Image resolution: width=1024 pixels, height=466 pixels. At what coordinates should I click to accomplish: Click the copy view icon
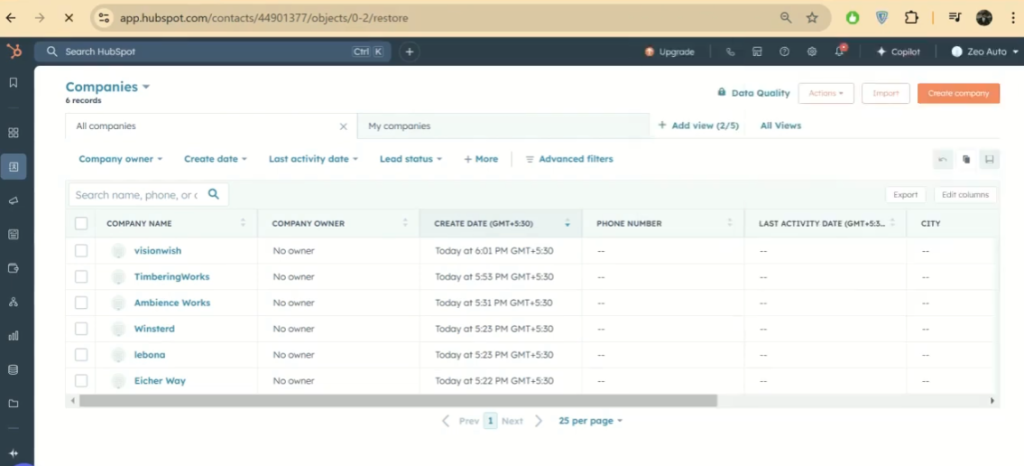pos(966,159)
